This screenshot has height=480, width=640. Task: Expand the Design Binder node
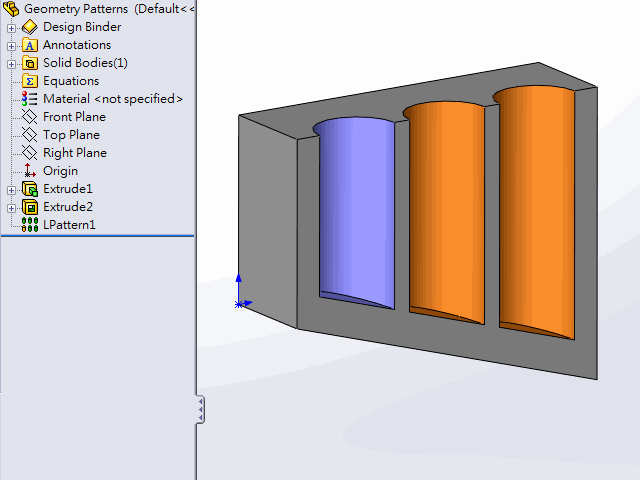pos(11,28)
